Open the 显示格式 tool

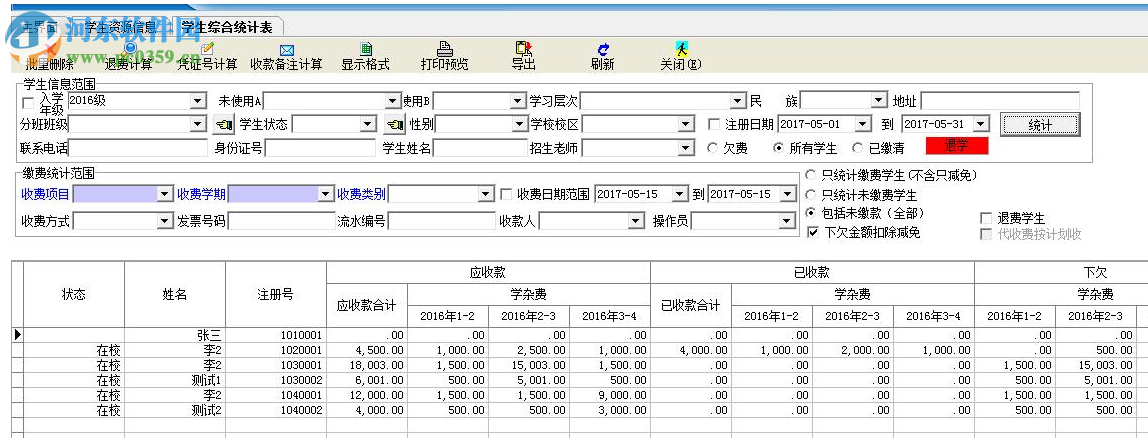(x=366, y=49)
